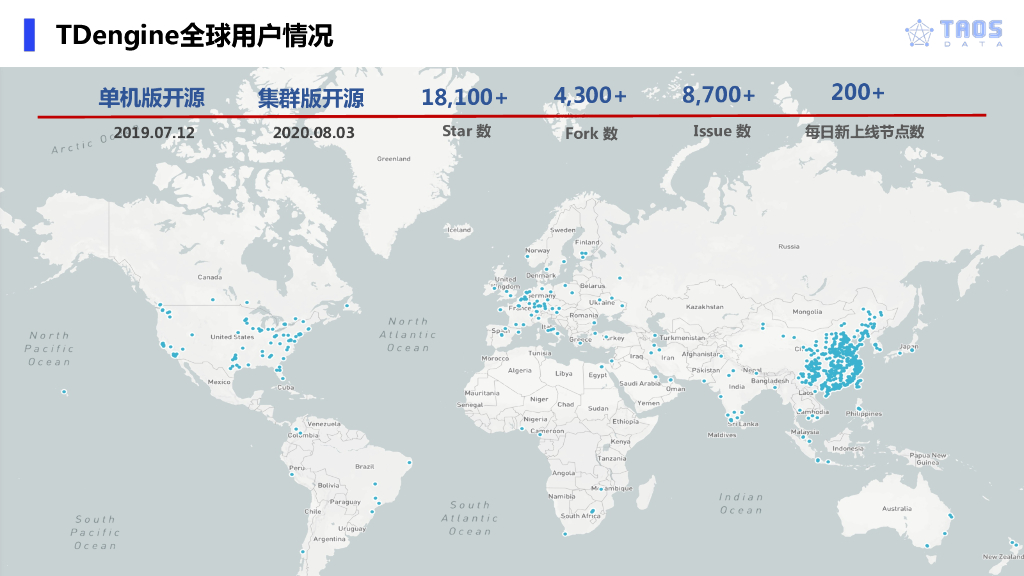Select the '集群版开源' heading
The width and height of the screenshot is (1024, 576).
311,99
